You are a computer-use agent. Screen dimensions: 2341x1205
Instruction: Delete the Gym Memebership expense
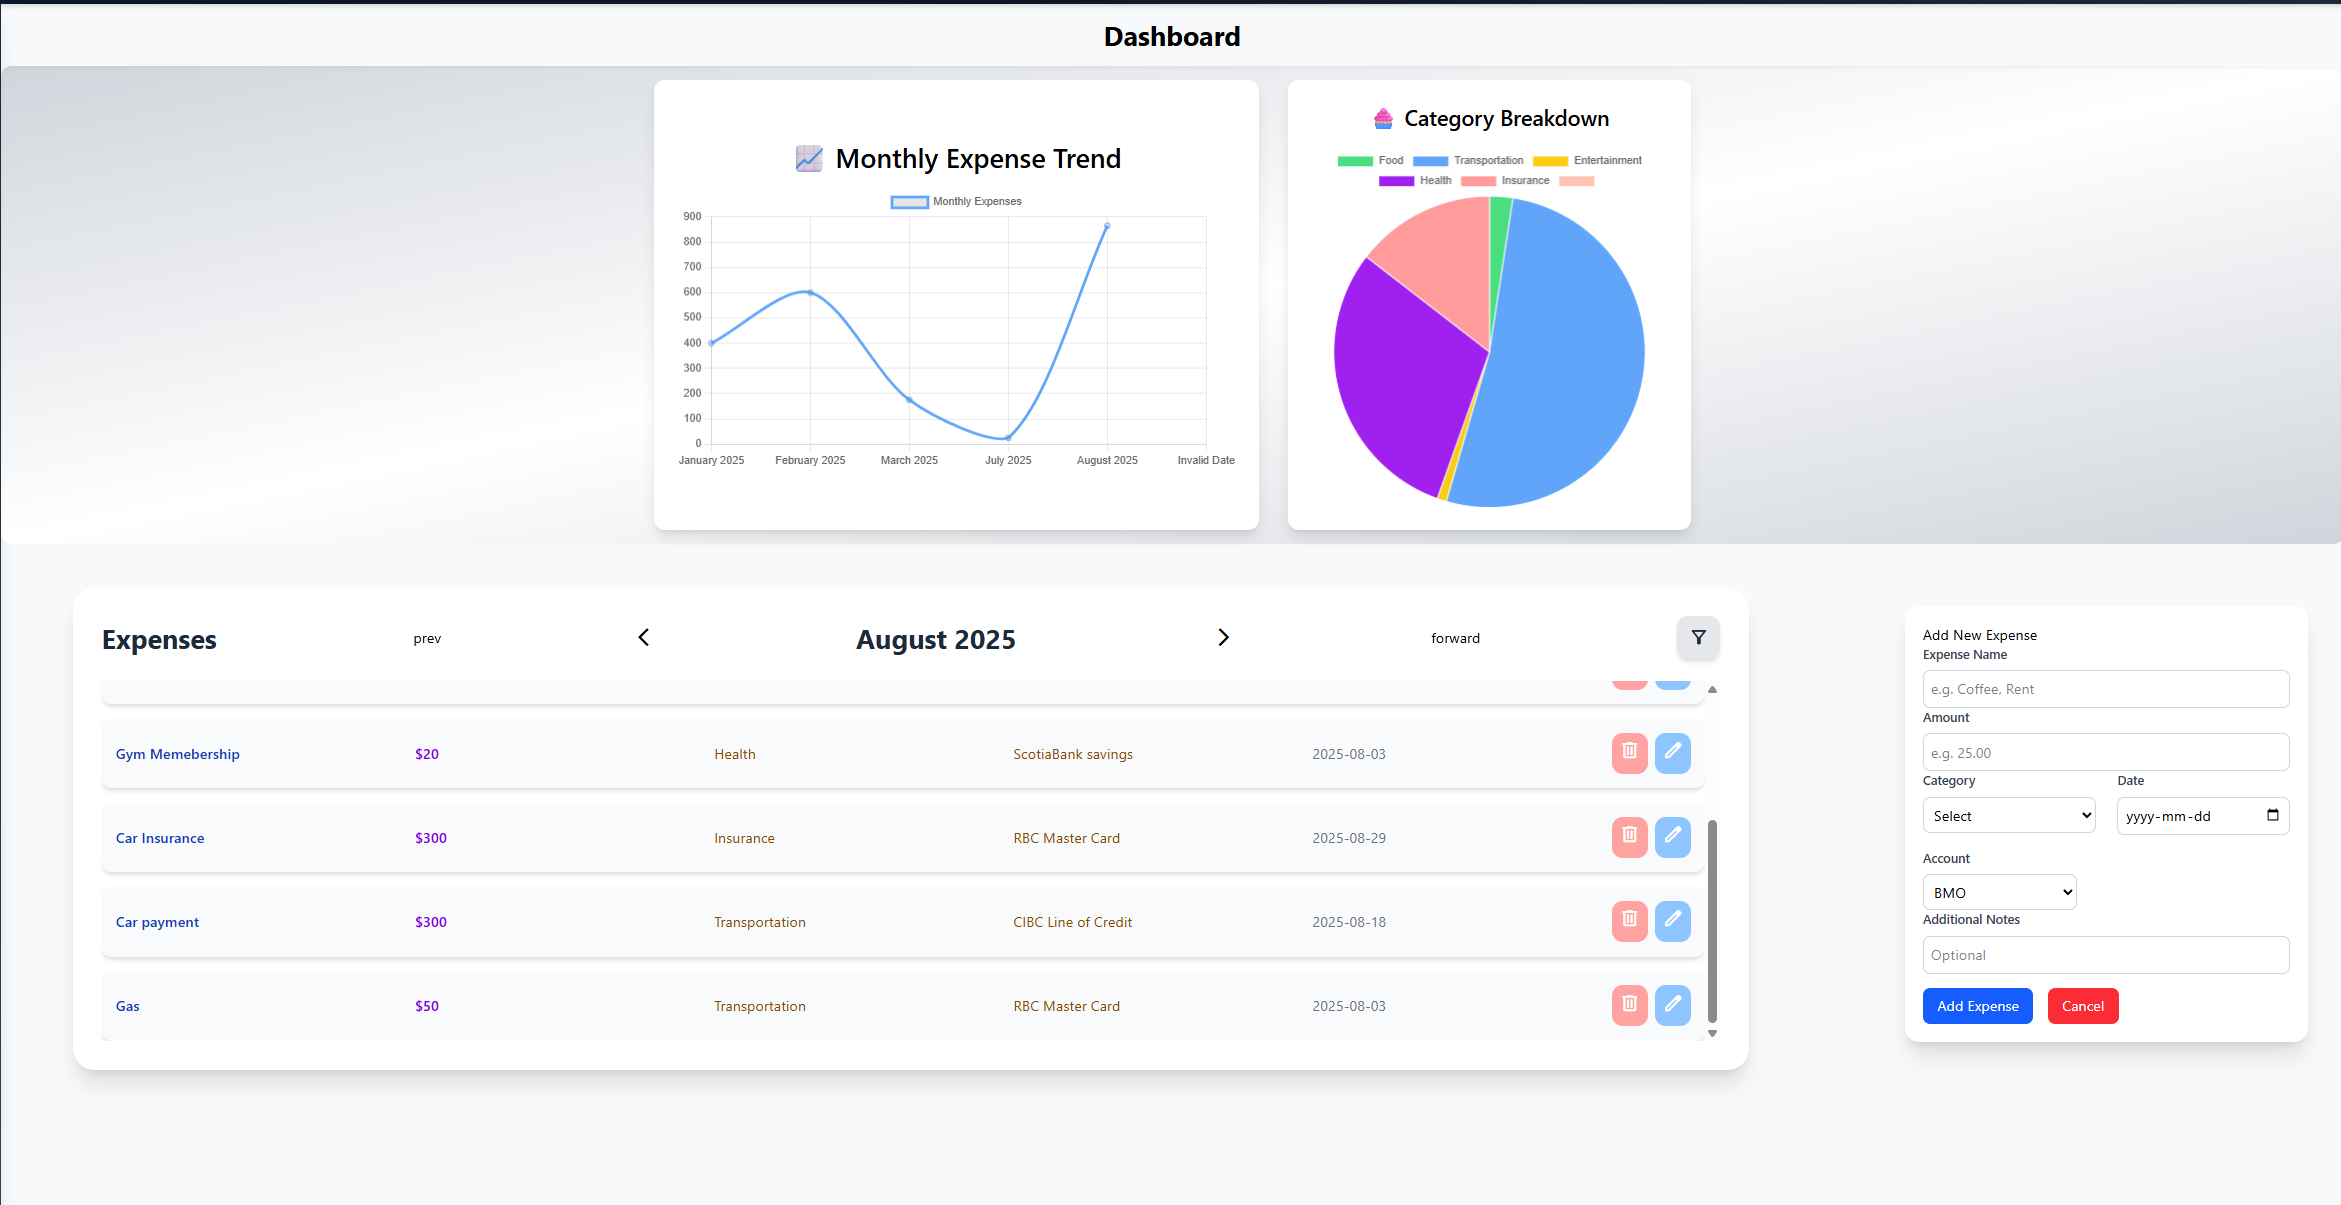tap(1629, 753)
